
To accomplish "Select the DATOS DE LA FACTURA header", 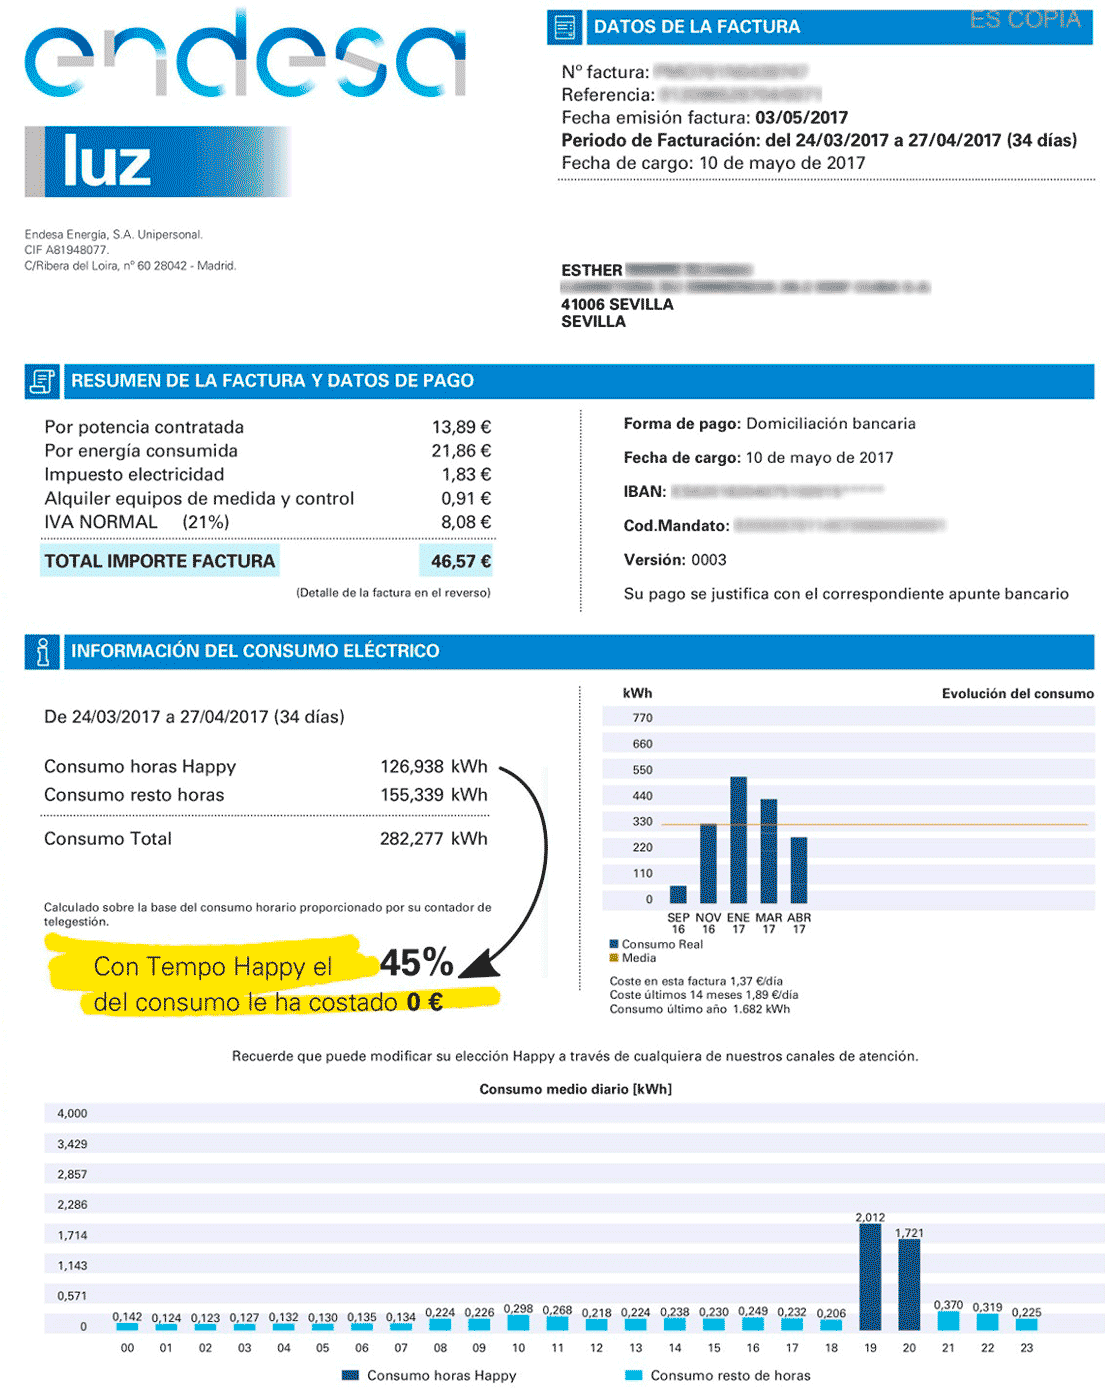I will (x=697, y=27).
